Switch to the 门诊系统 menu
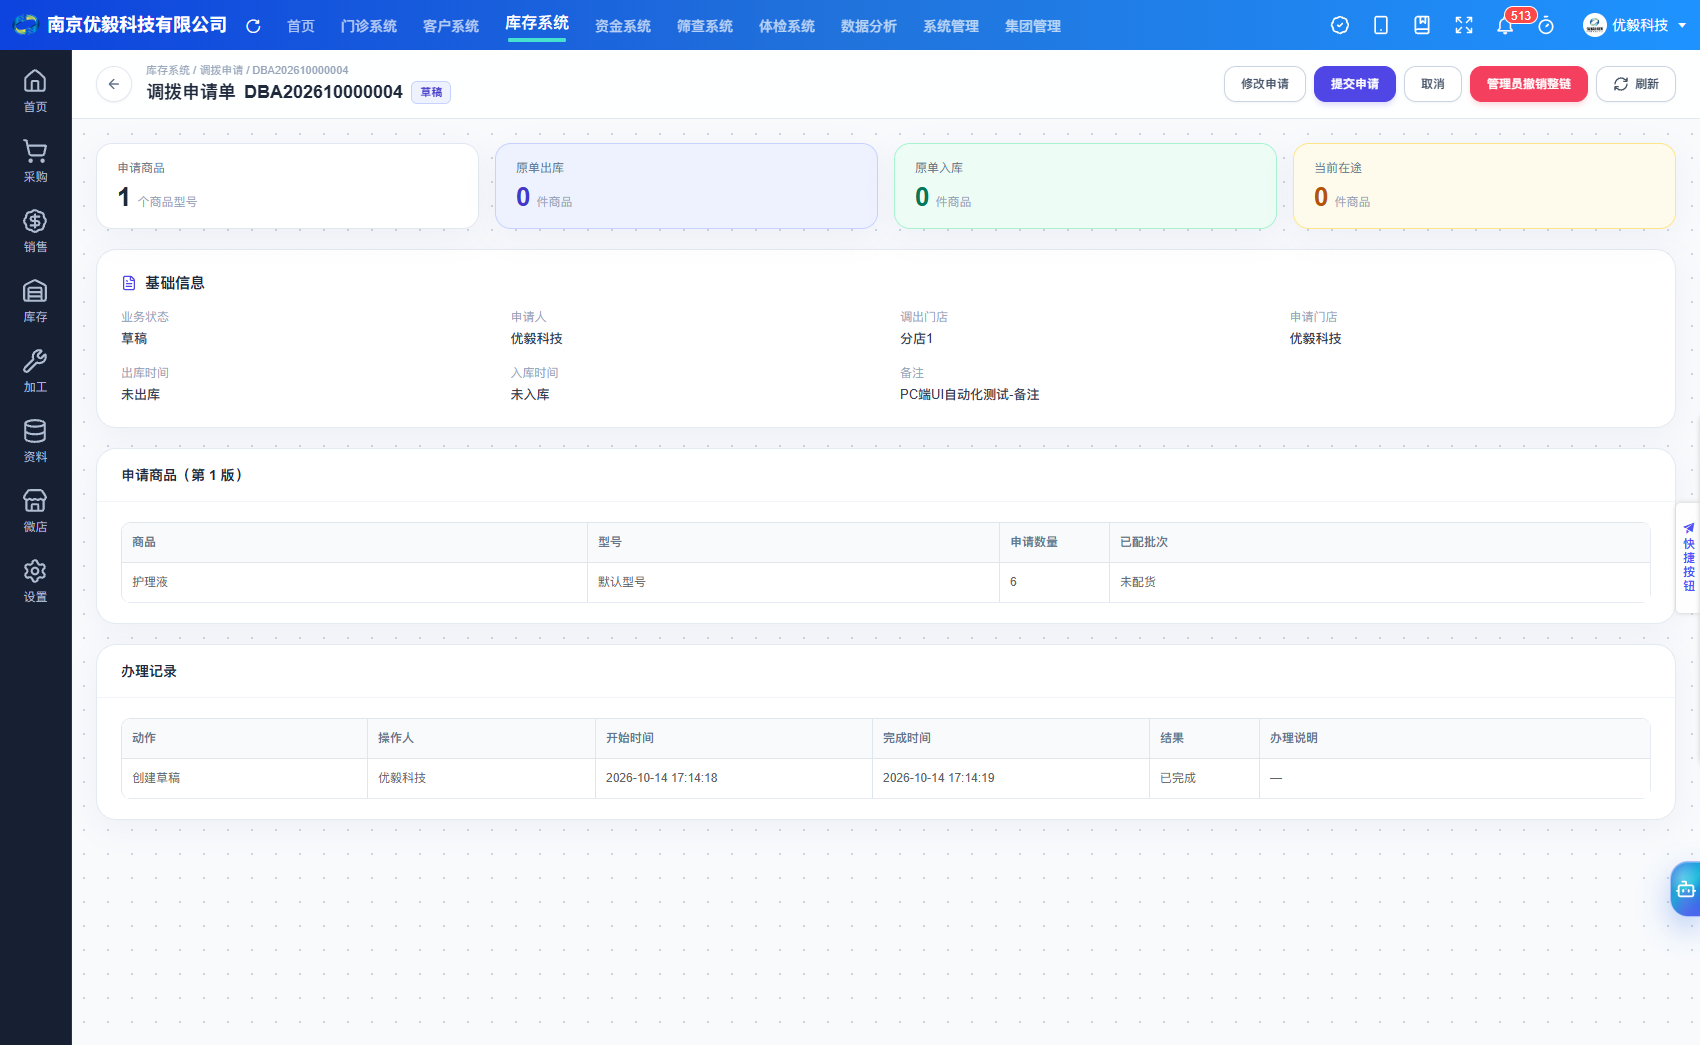1700x1045 pixels. [369, 26]
